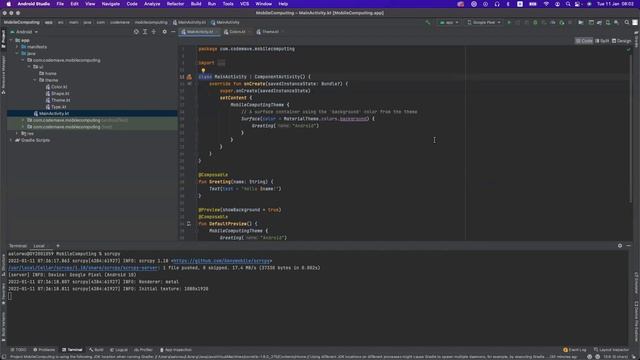640x360 pixels.
Task: Select the Local terminal tab
Action: coord(39,246)
